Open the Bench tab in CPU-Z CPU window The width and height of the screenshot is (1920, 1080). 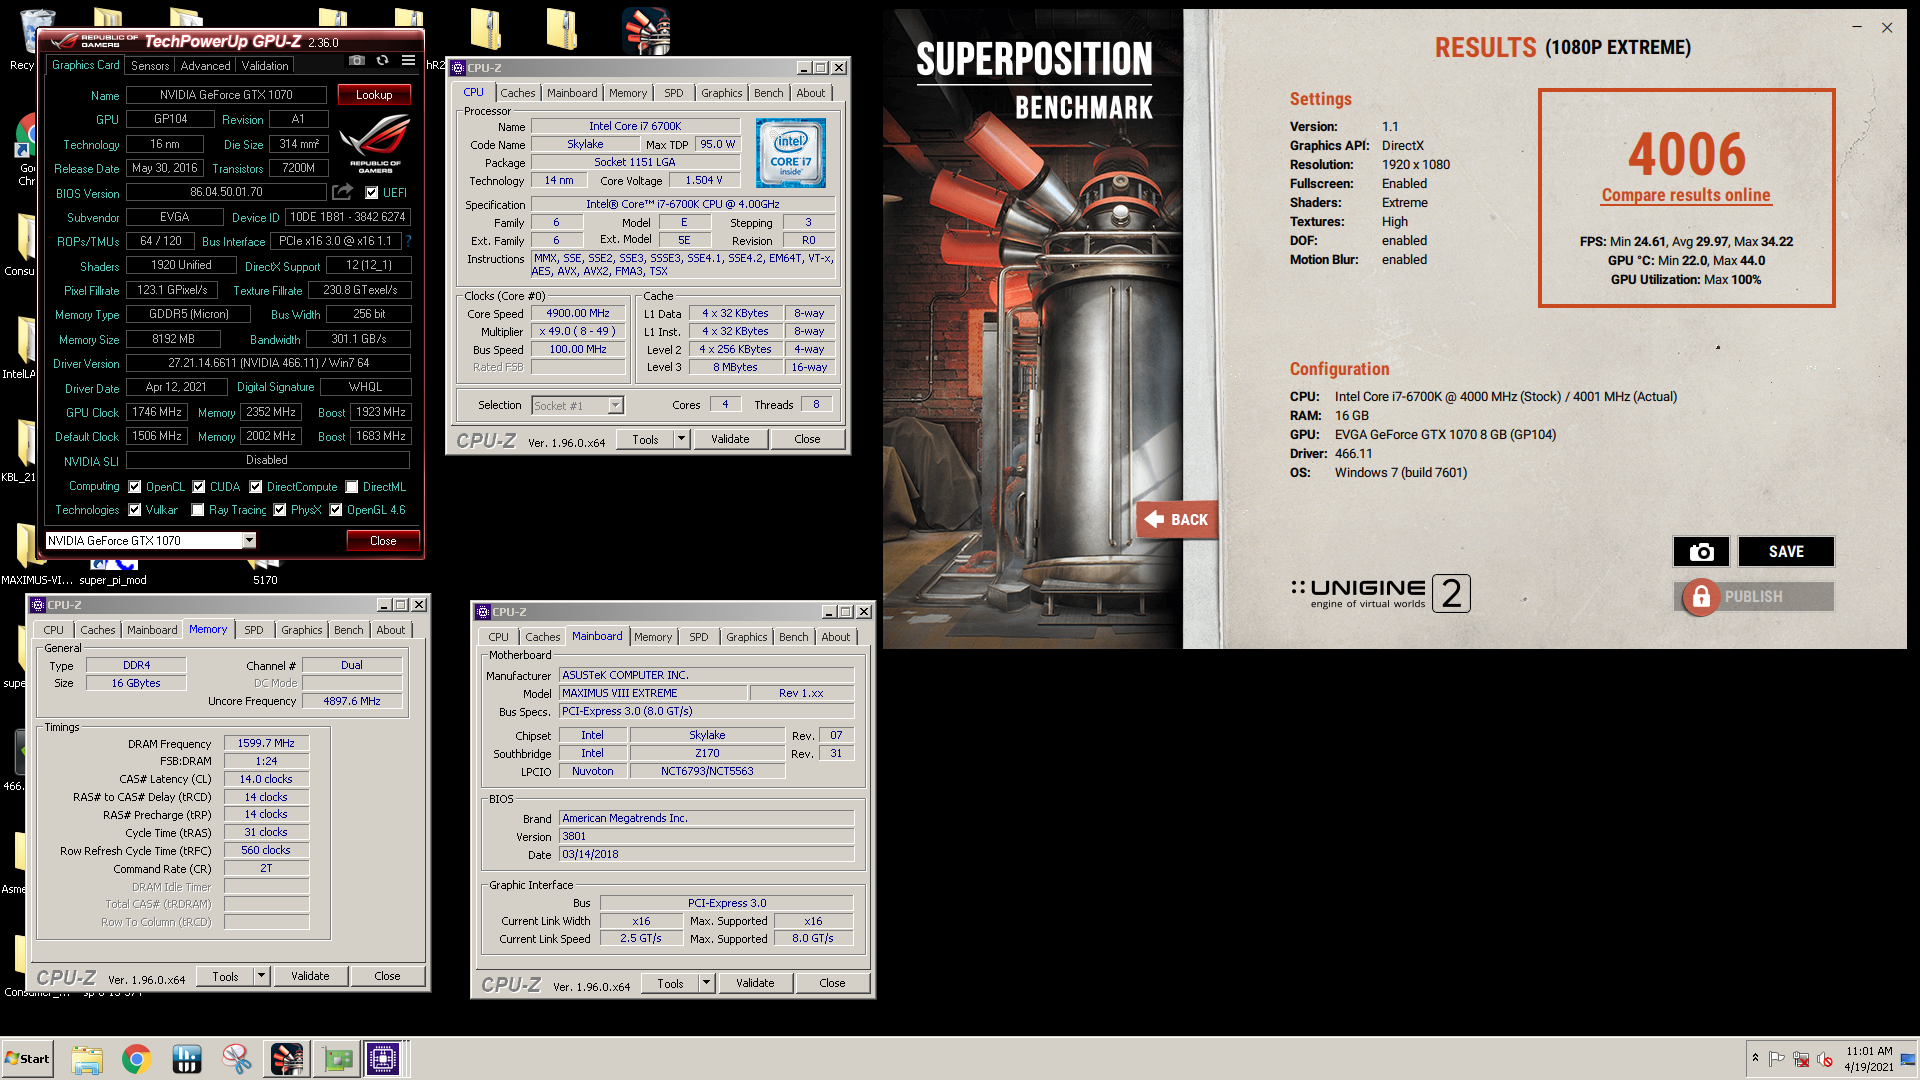[769, 93]
